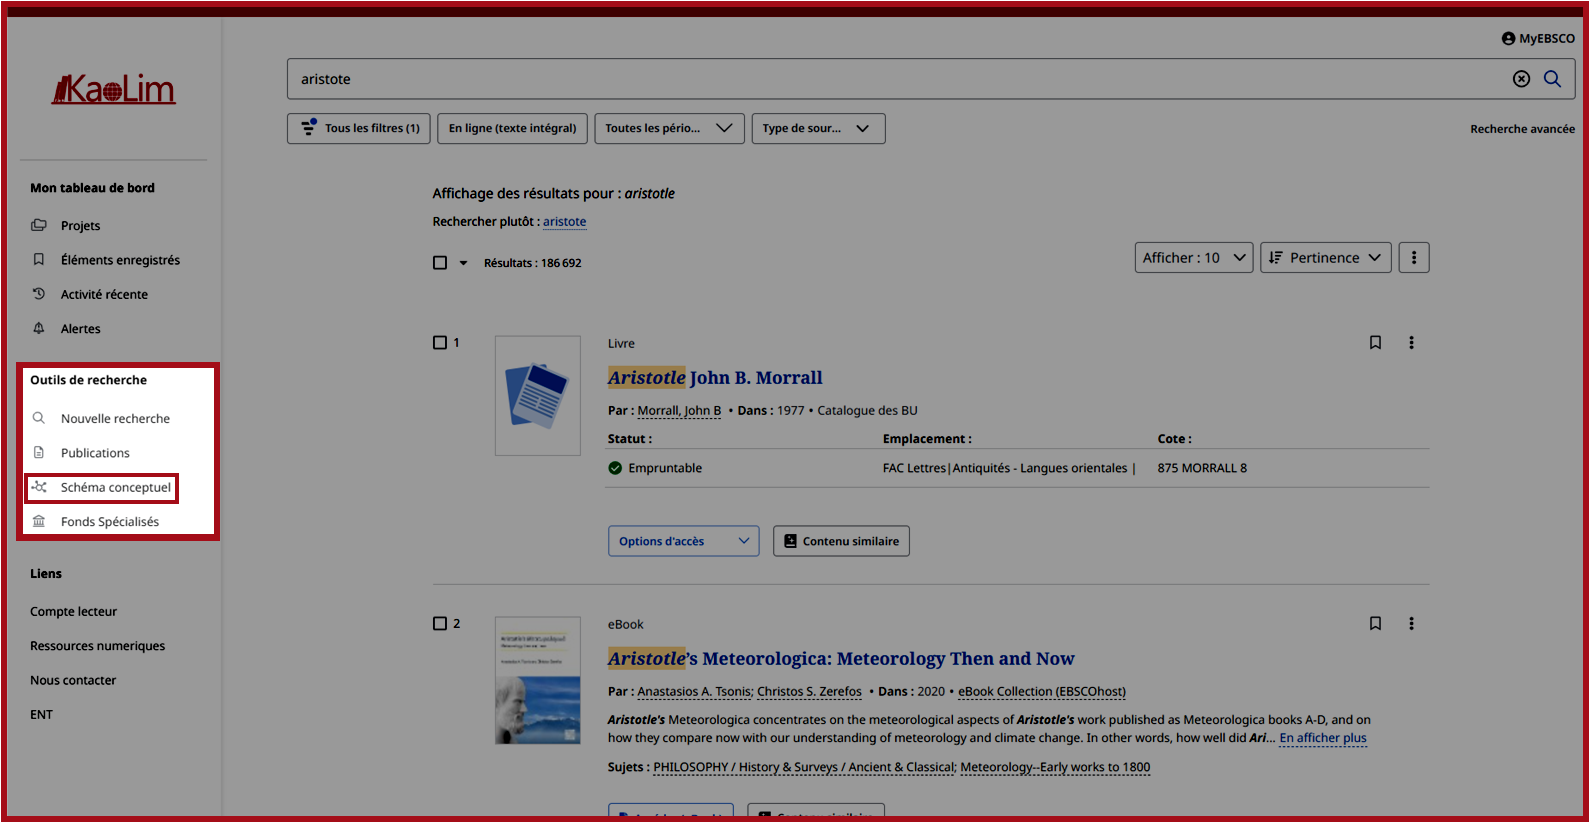Viewport: 1590px width, 823px height.
Task: Click the KaoLim logo
Action: [114, 90]
